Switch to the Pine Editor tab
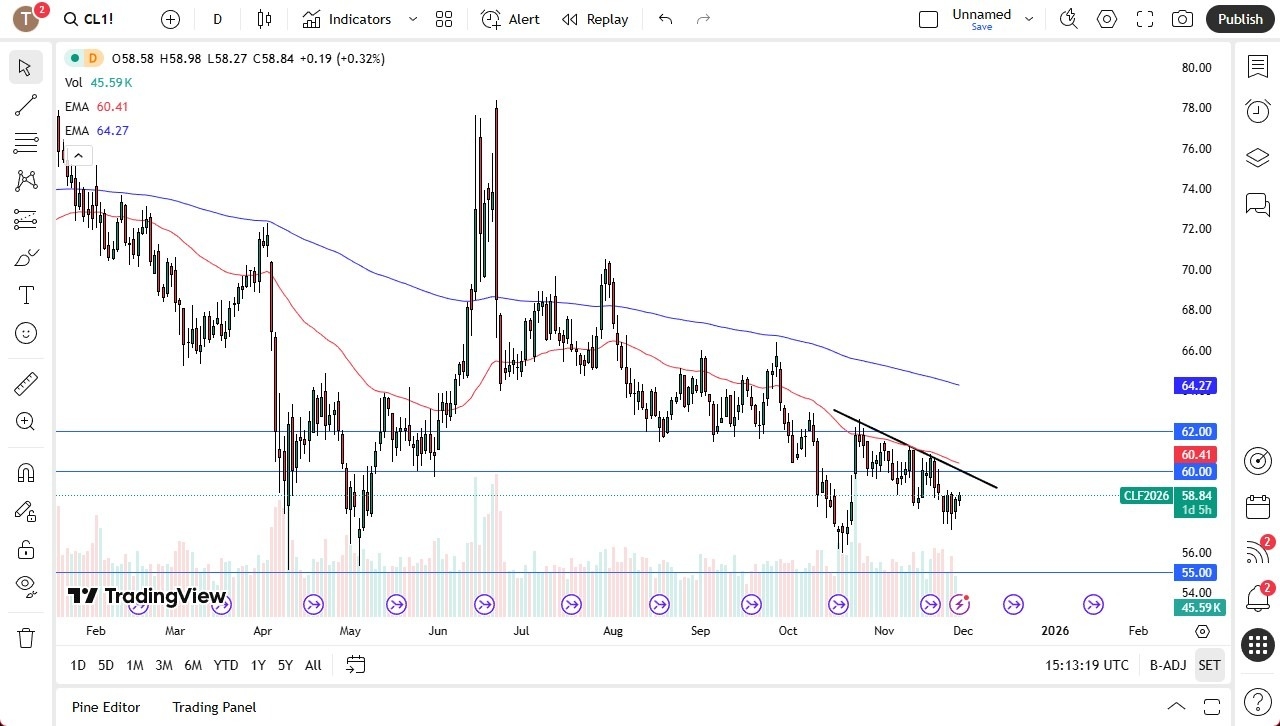1280x726 pixels. pos(105,707)
